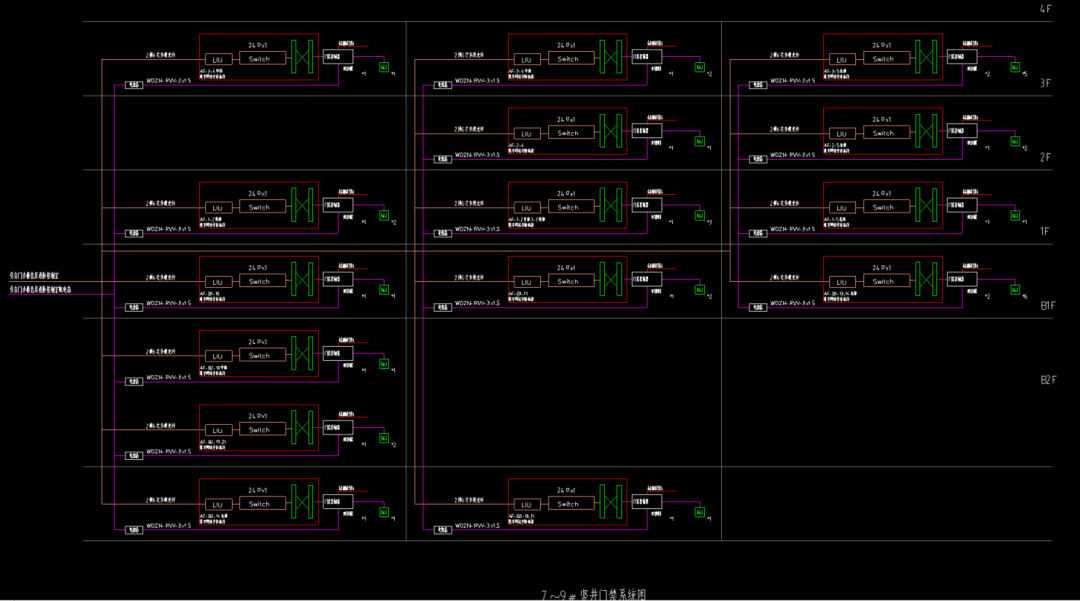Click the Switch box in left column bottom row
Screen dimensions: 1080x601
pyautogui.click(x=259, y=504)
